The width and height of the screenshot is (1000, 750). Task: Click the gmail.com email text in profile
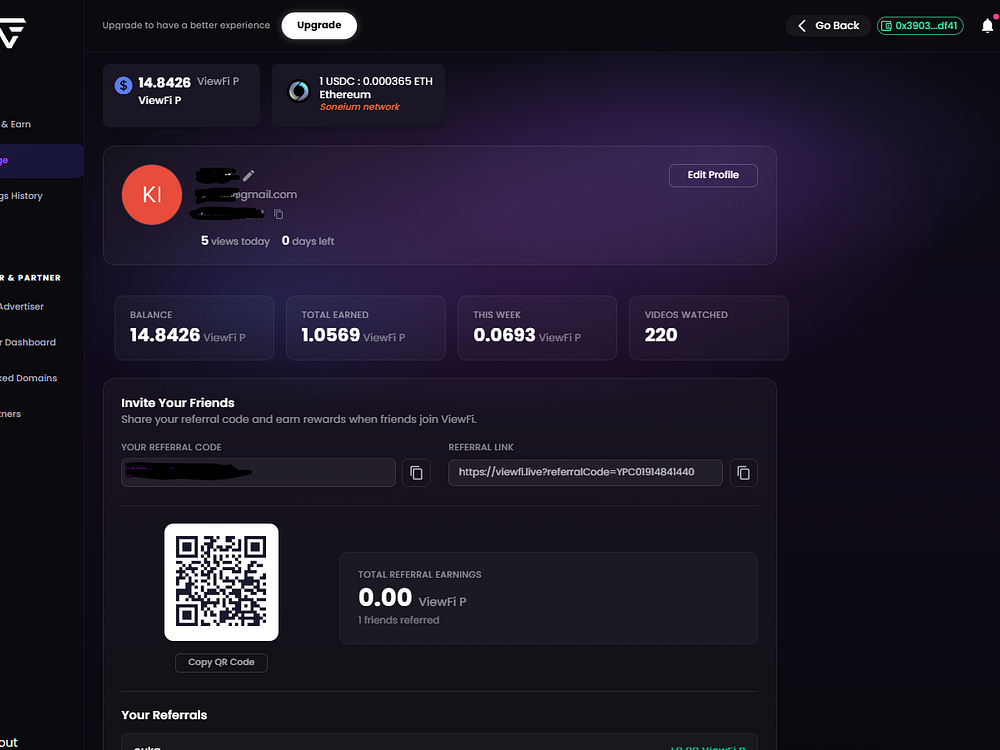coord(246,195)
